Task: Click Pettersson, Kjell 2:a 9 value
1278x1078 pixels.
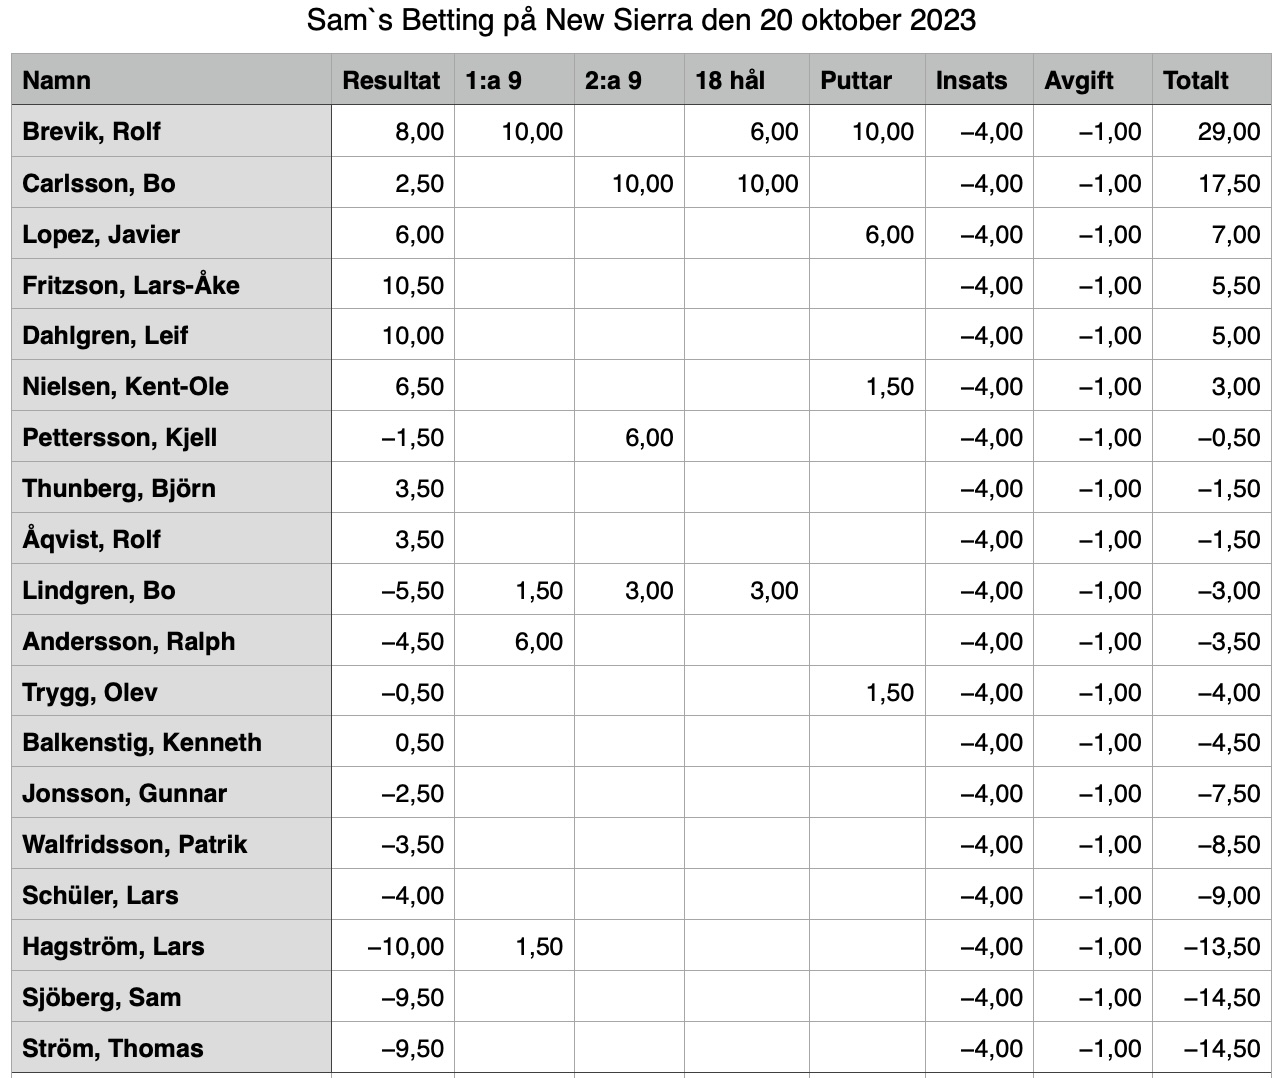Action: pyautogui.click(x=629, y=437)
